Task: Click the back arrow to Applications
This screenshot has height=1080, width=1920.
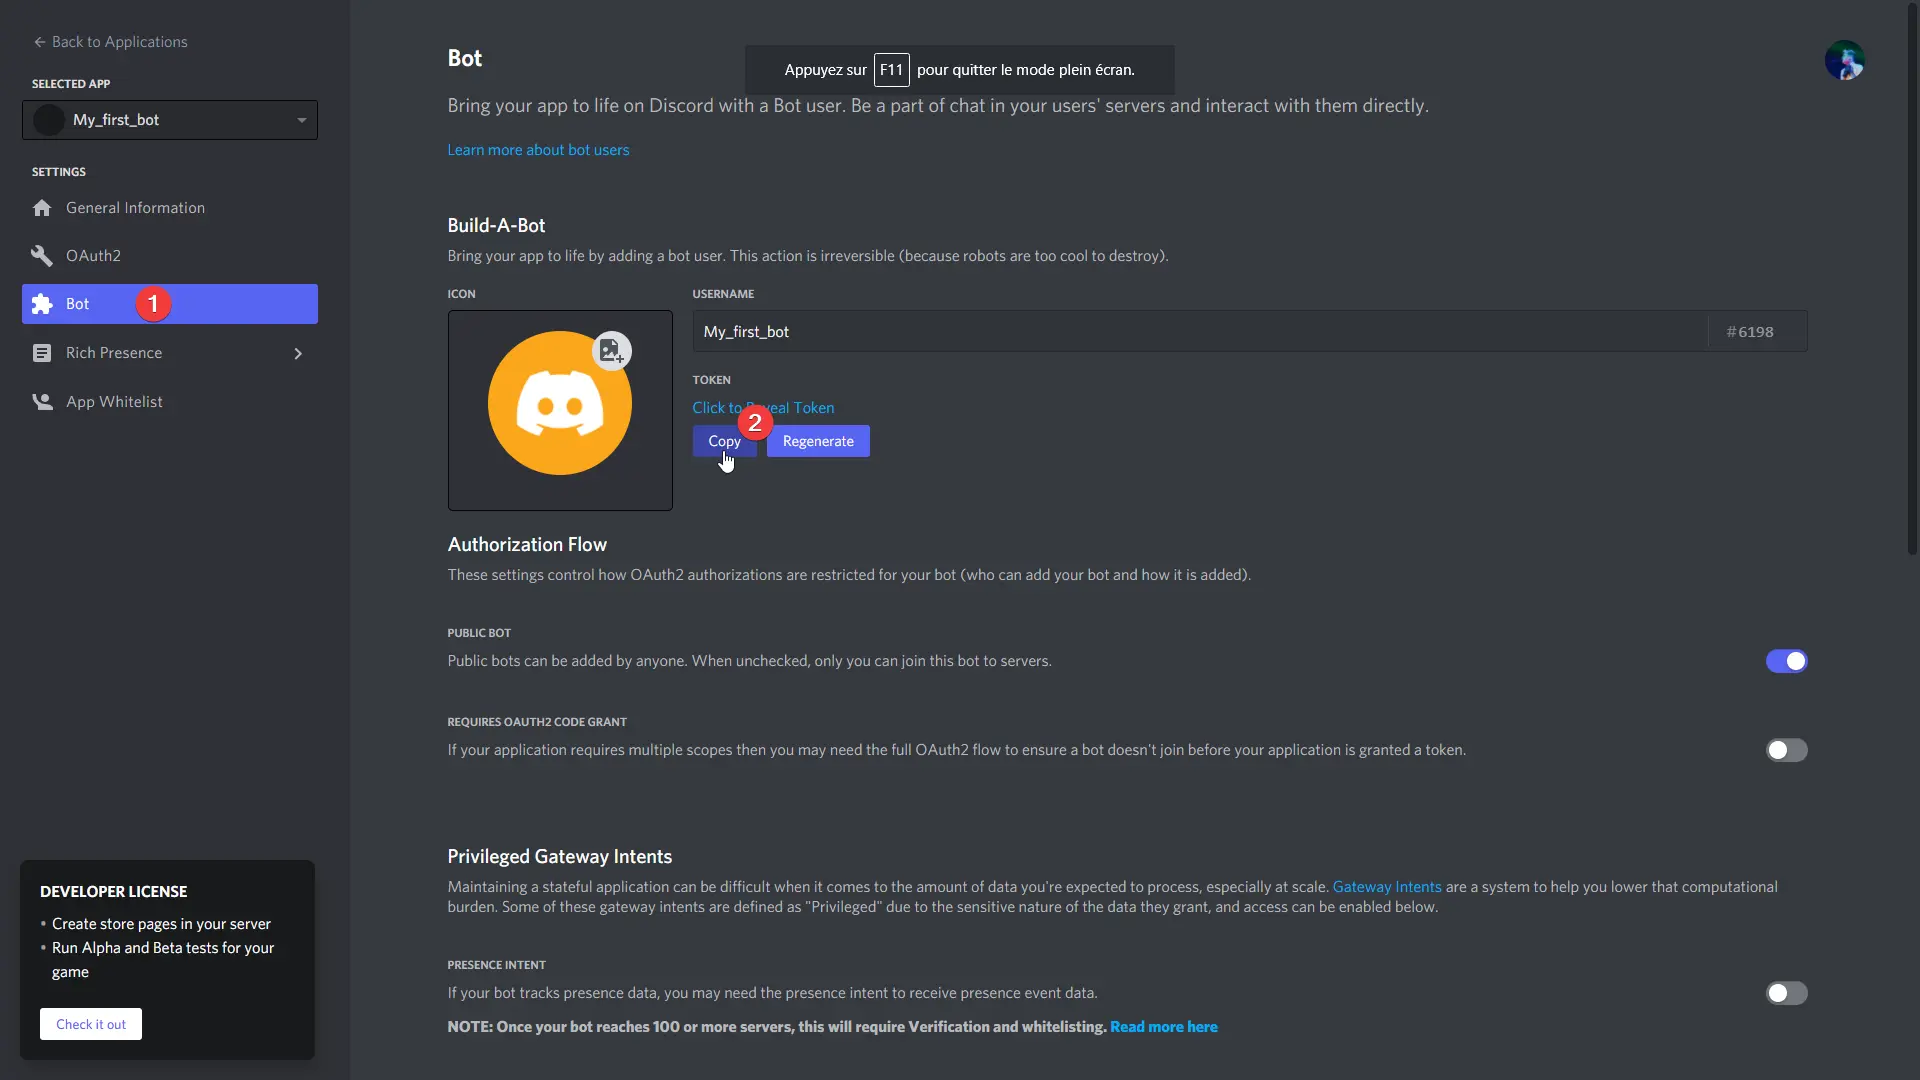Action: click(39, 42)
